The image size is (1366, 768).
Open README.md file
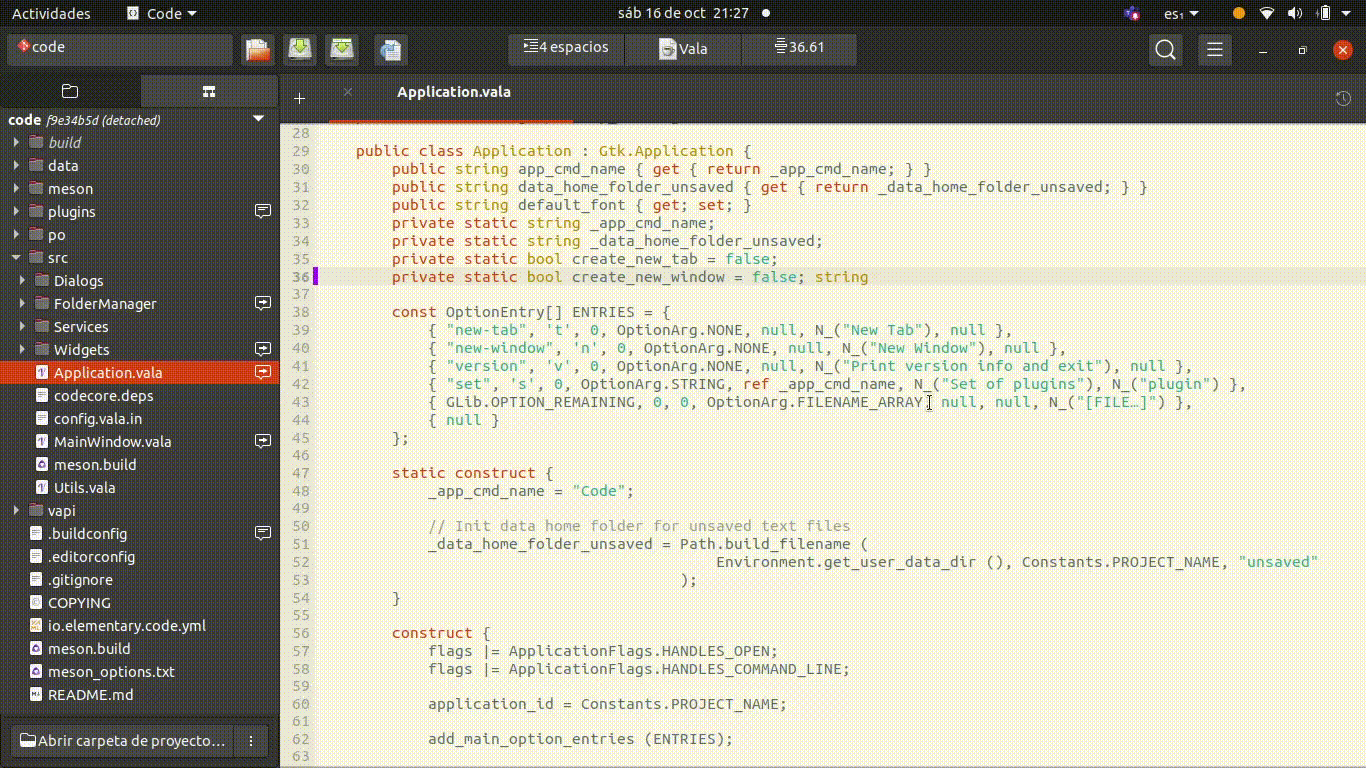(139, 694)
